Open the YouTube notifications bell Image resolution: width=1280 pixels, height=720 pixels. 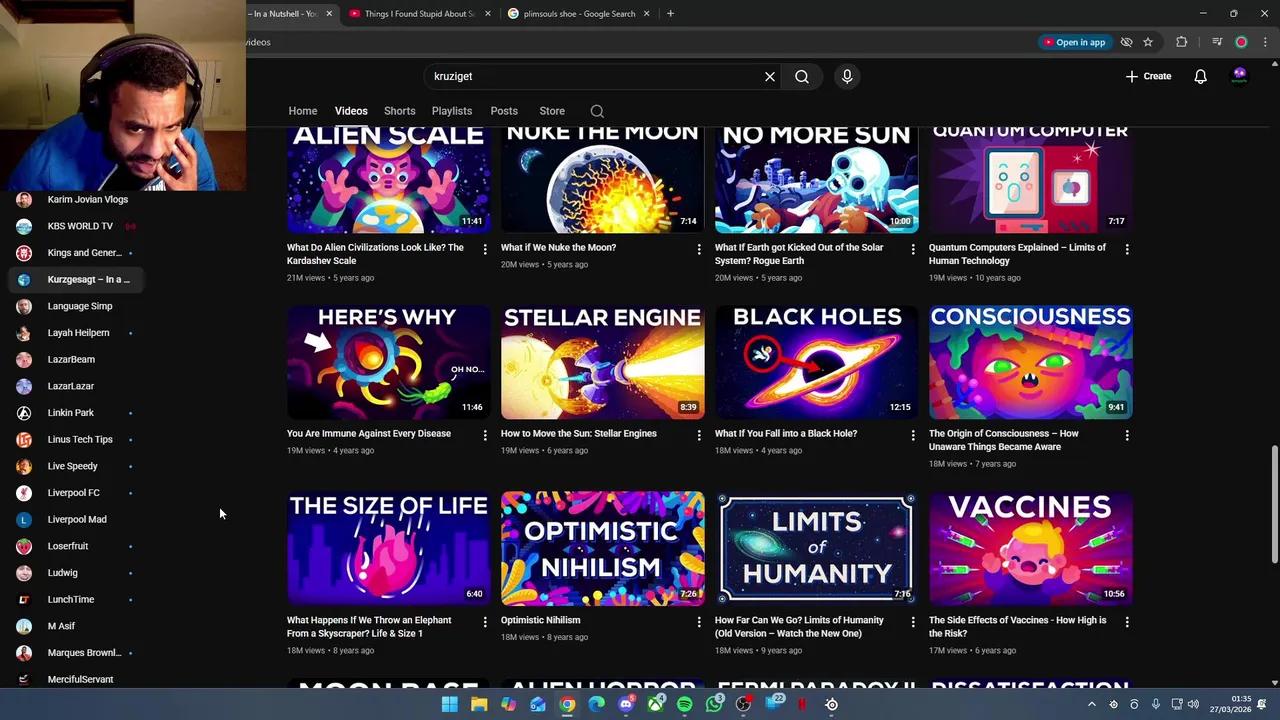coord(1200,76)
